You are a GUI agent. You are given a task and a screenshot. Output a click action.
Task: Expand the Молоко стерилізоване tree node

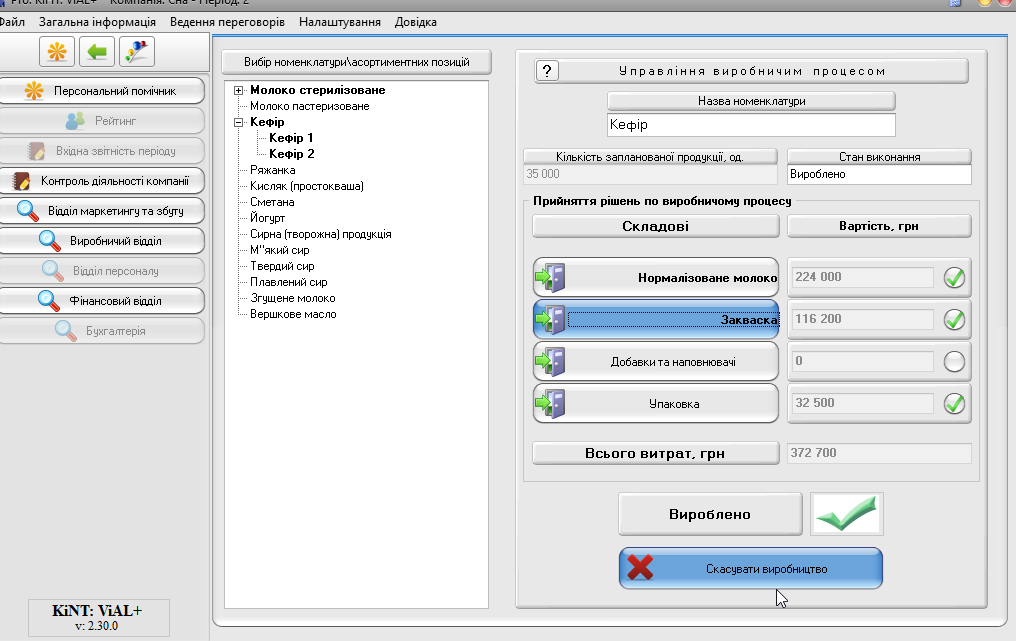238,91
